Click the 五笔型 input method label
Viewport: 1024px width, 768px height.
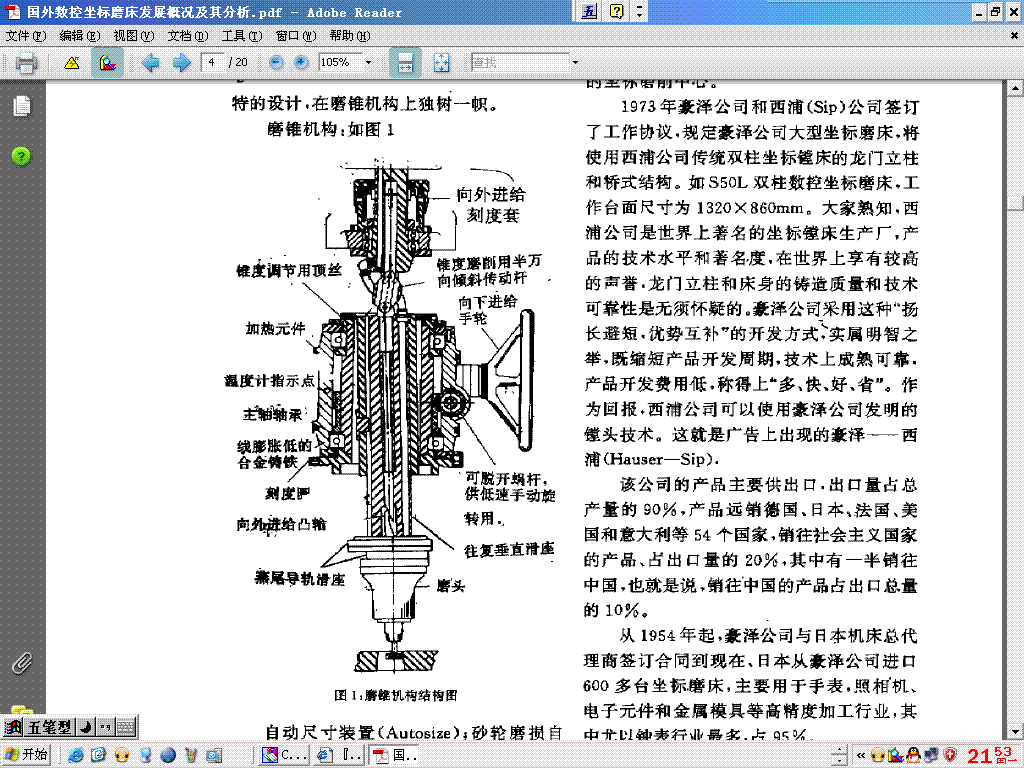(x=48, y=727)
